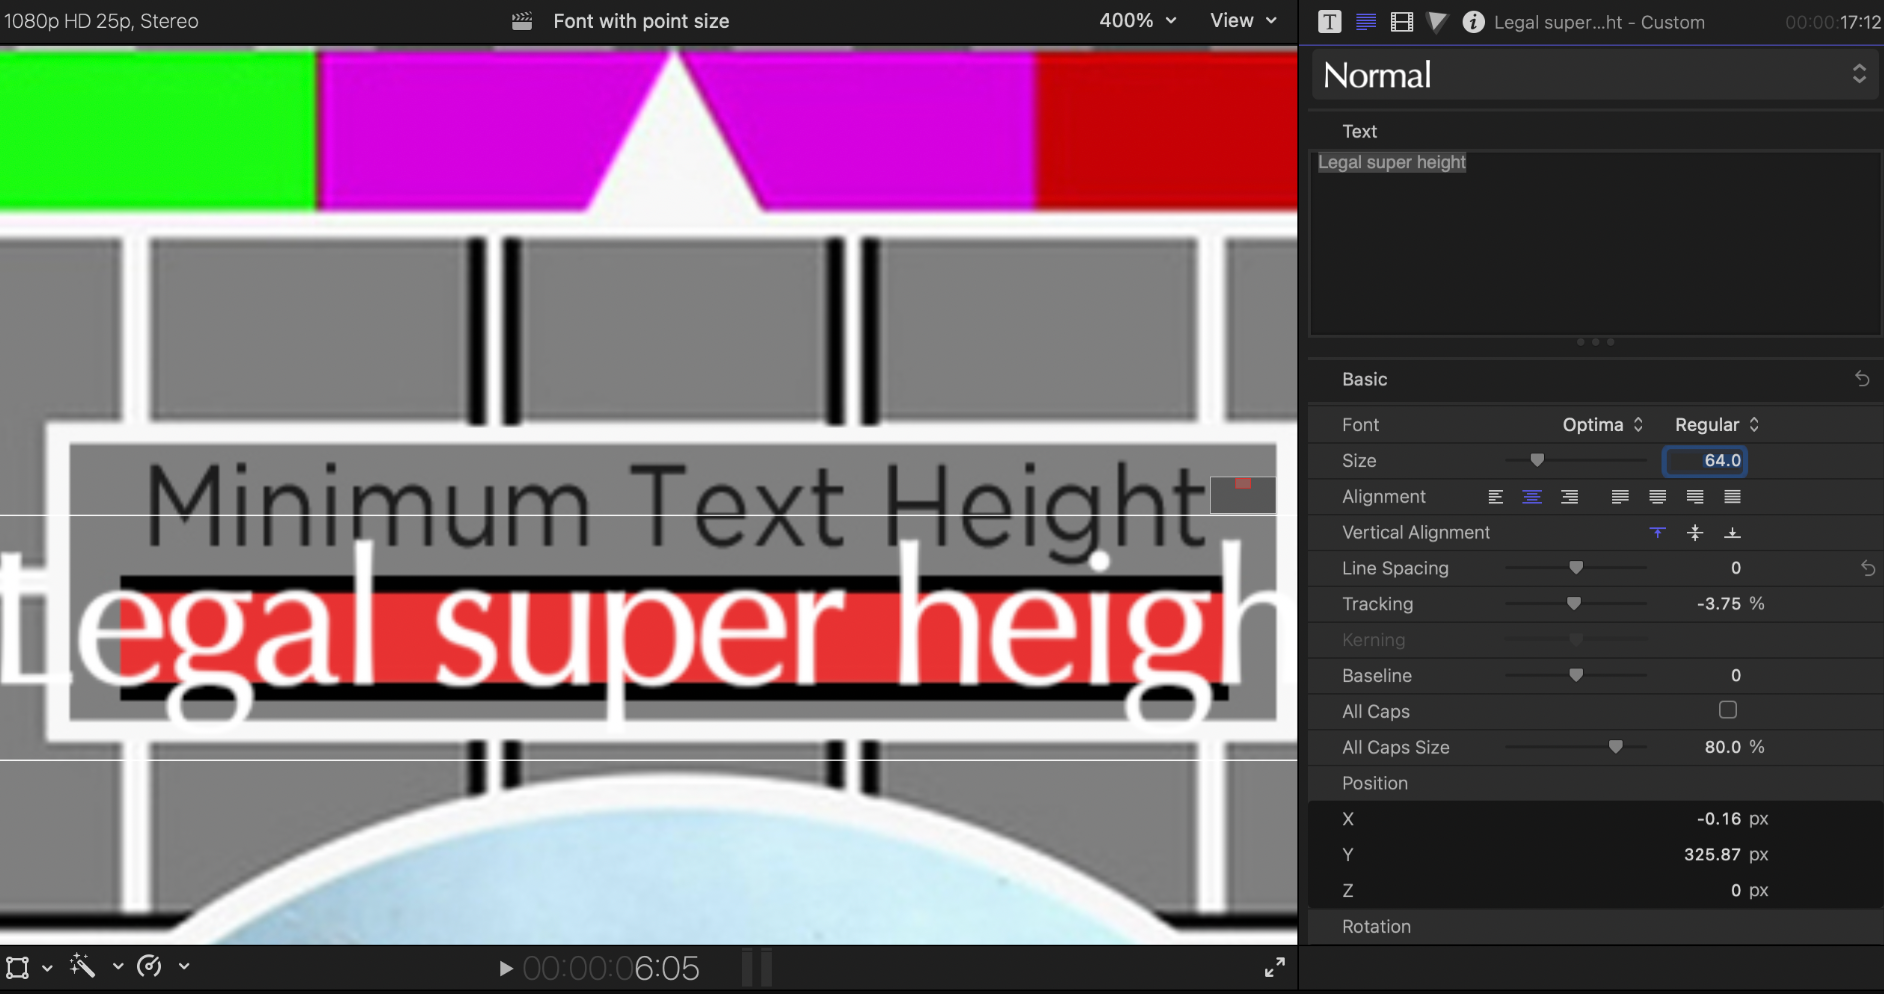This screenshot has width=1884, height=994.
Task: Click the Rotation parameter label
Action: (x=1376, y=927)
